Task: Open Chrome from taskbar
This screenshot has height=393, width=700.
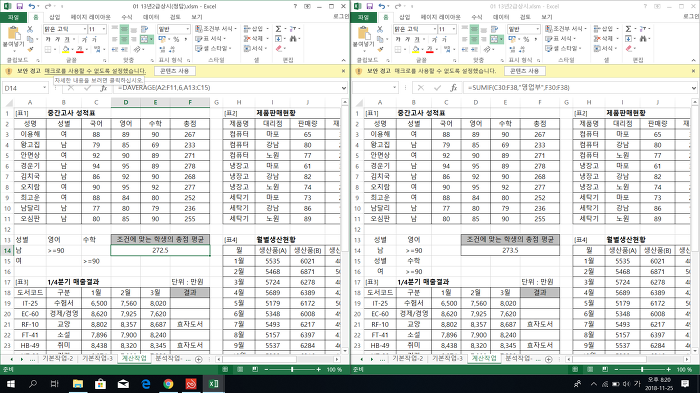Action: [168, 384]
